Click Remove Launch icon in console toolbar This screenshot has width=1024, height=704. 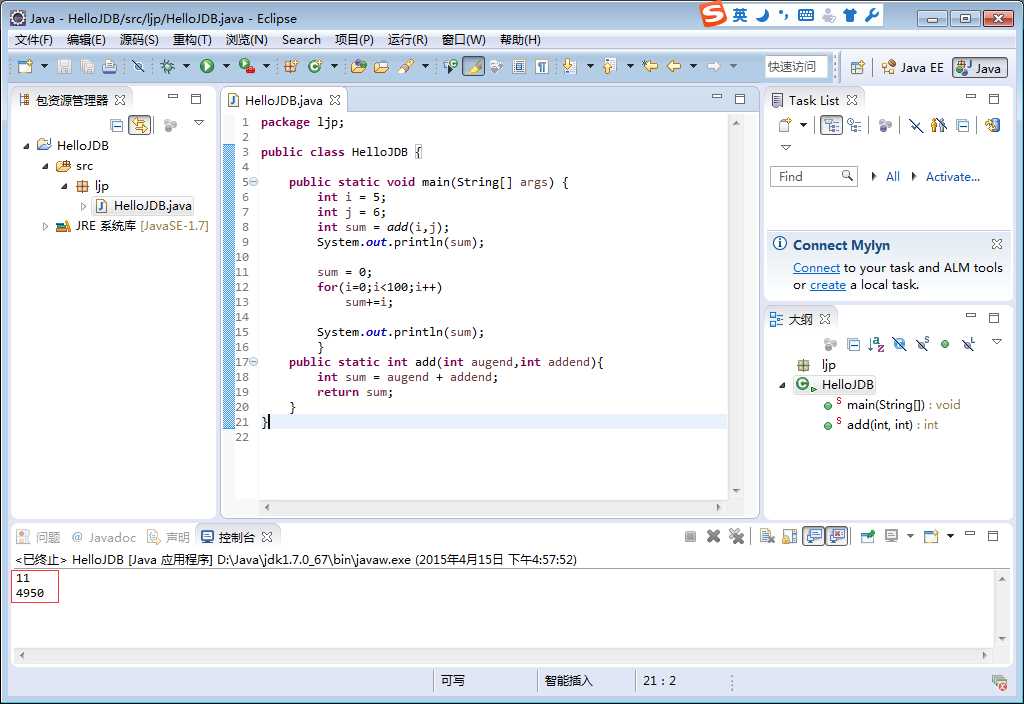[713, 537]
